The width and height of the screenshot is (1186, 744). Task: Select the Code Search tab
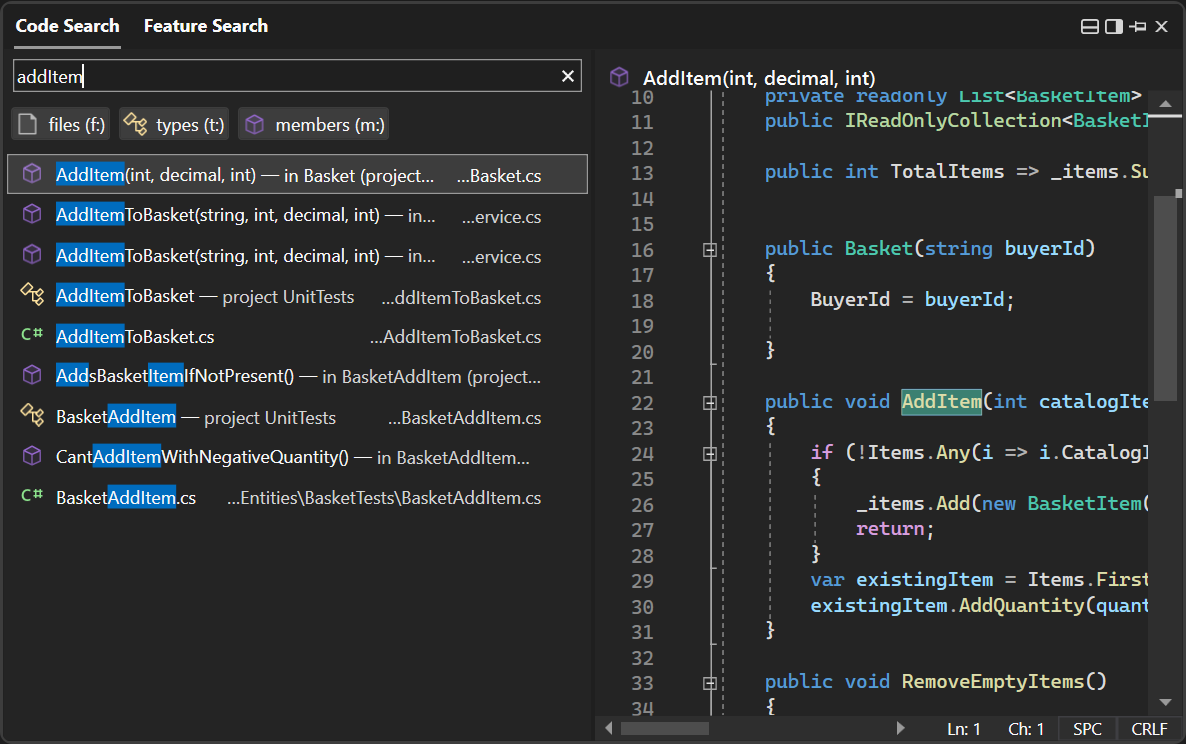67,26
